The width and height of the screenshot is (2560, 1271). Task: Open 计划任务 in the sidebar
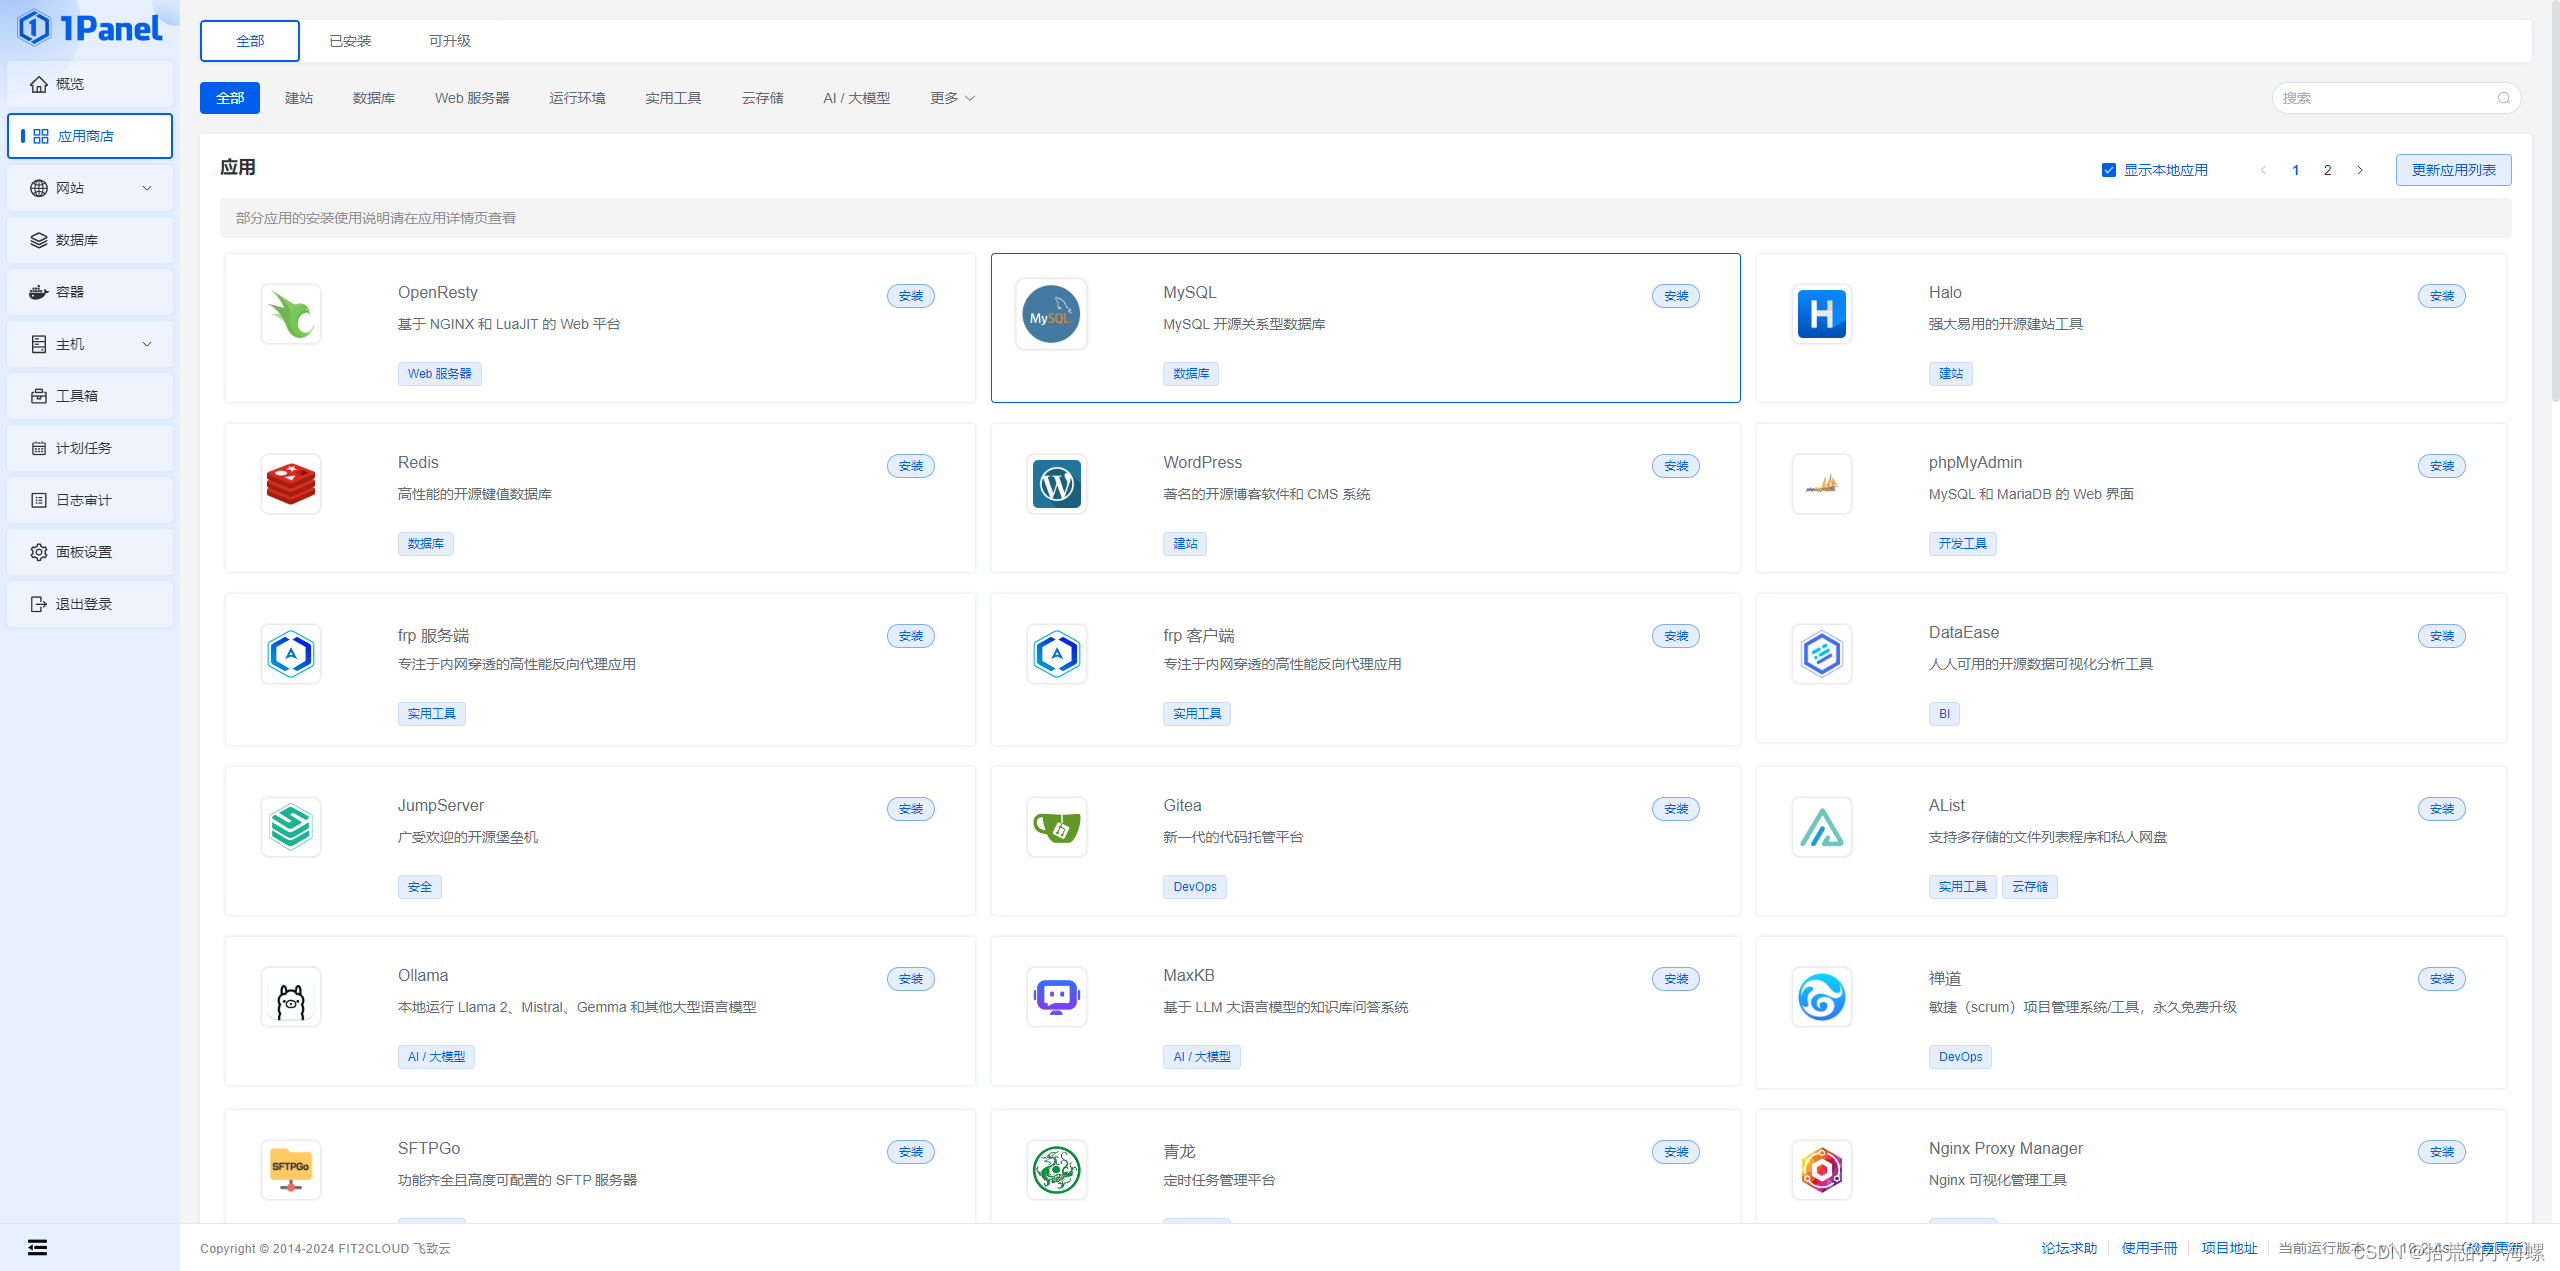coord(90,448)
